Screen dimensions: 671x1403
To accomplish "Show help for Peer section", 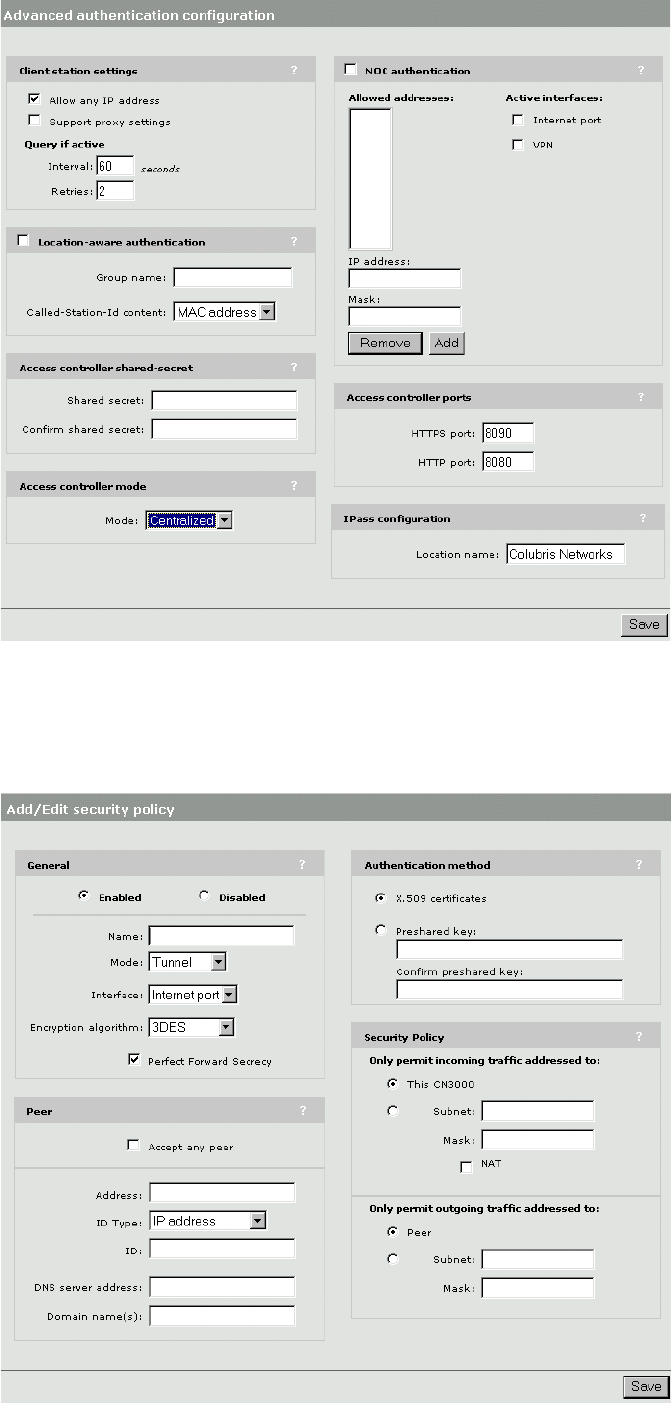I will pos(302,1110).
